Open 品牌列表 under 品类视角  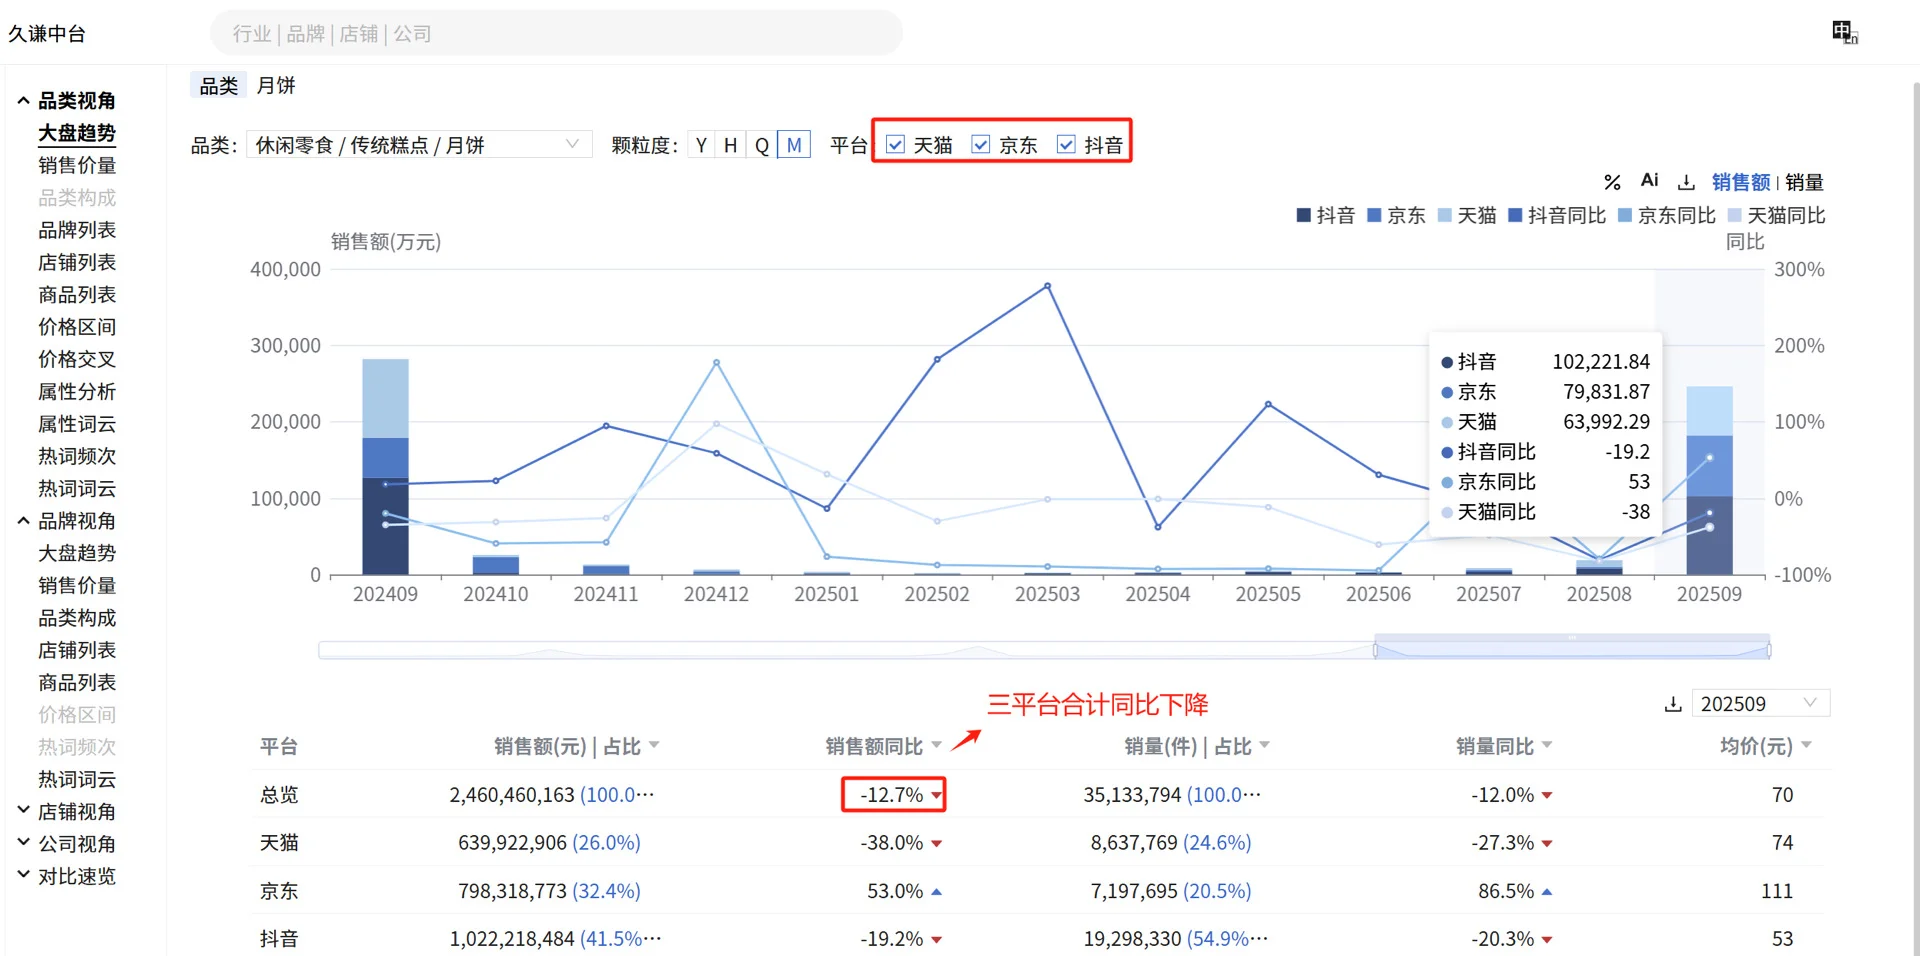coord(77,230)
